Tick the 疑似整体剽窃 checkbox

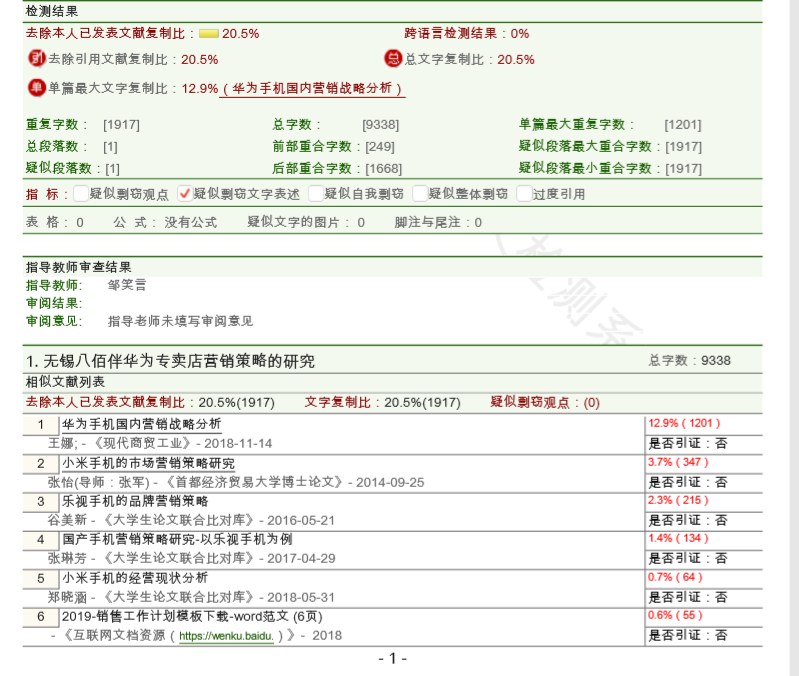tap(420, 194)
